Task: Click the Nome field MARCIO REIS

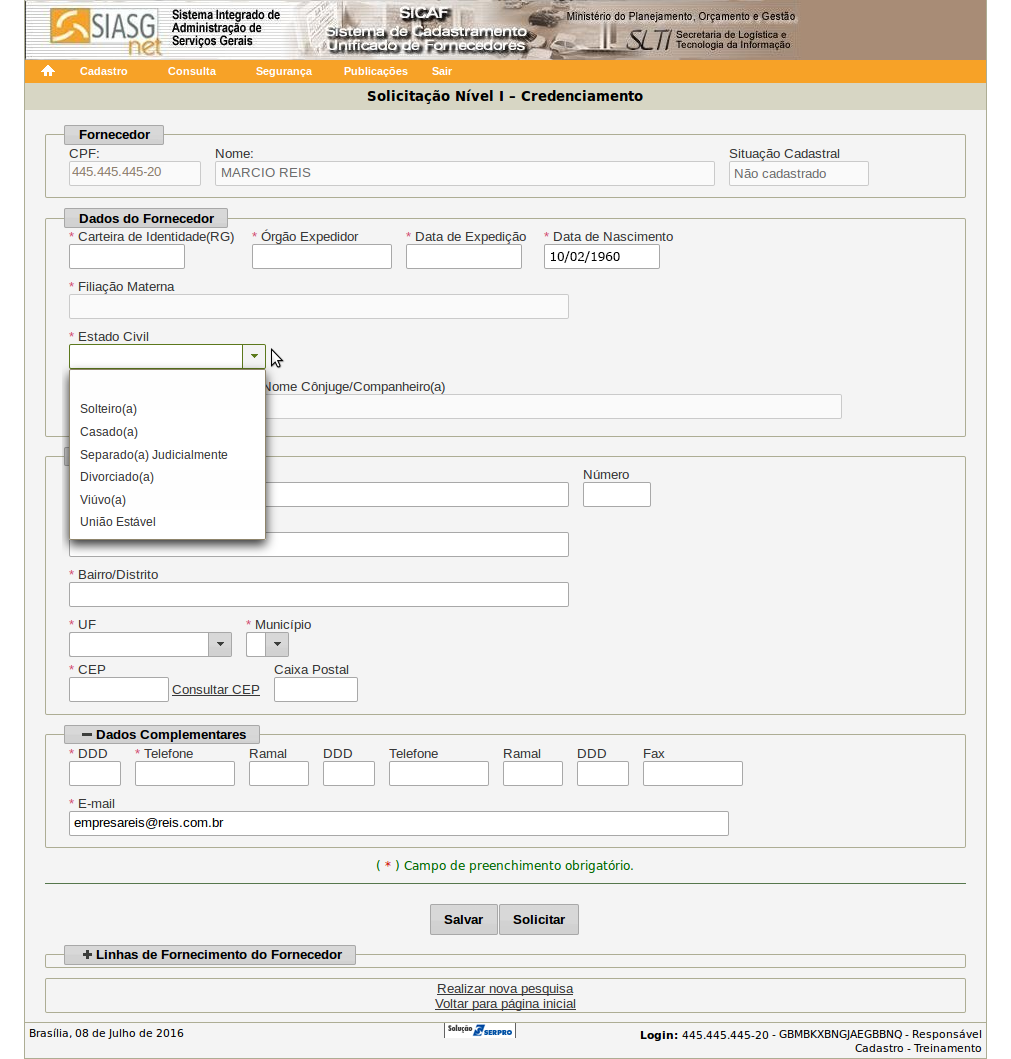Action: pos(465,173)
